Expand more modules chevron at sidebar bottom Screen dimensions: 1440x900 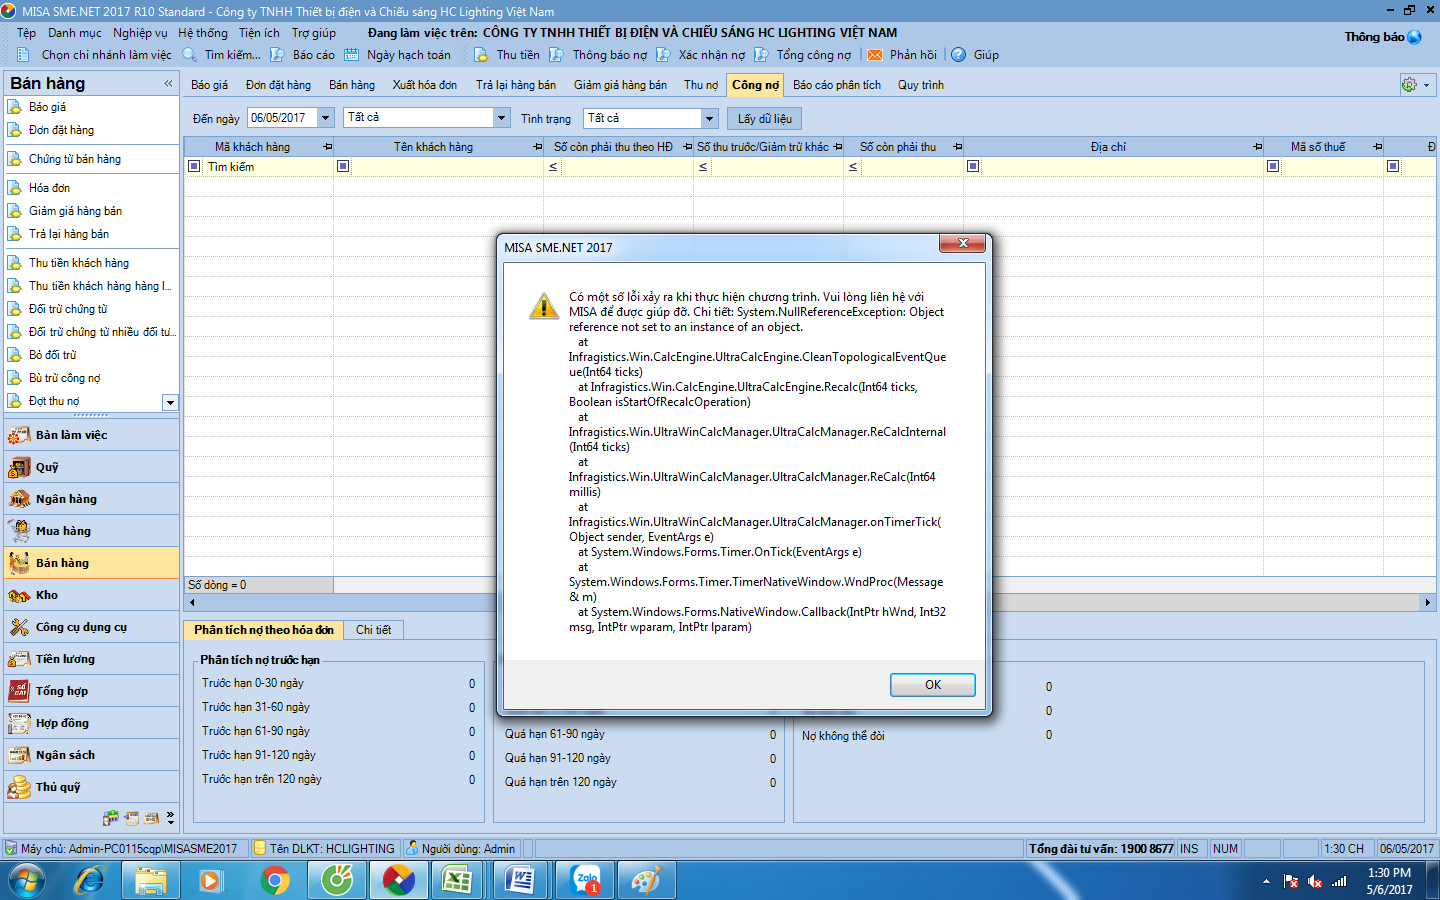tap(171, 817)
